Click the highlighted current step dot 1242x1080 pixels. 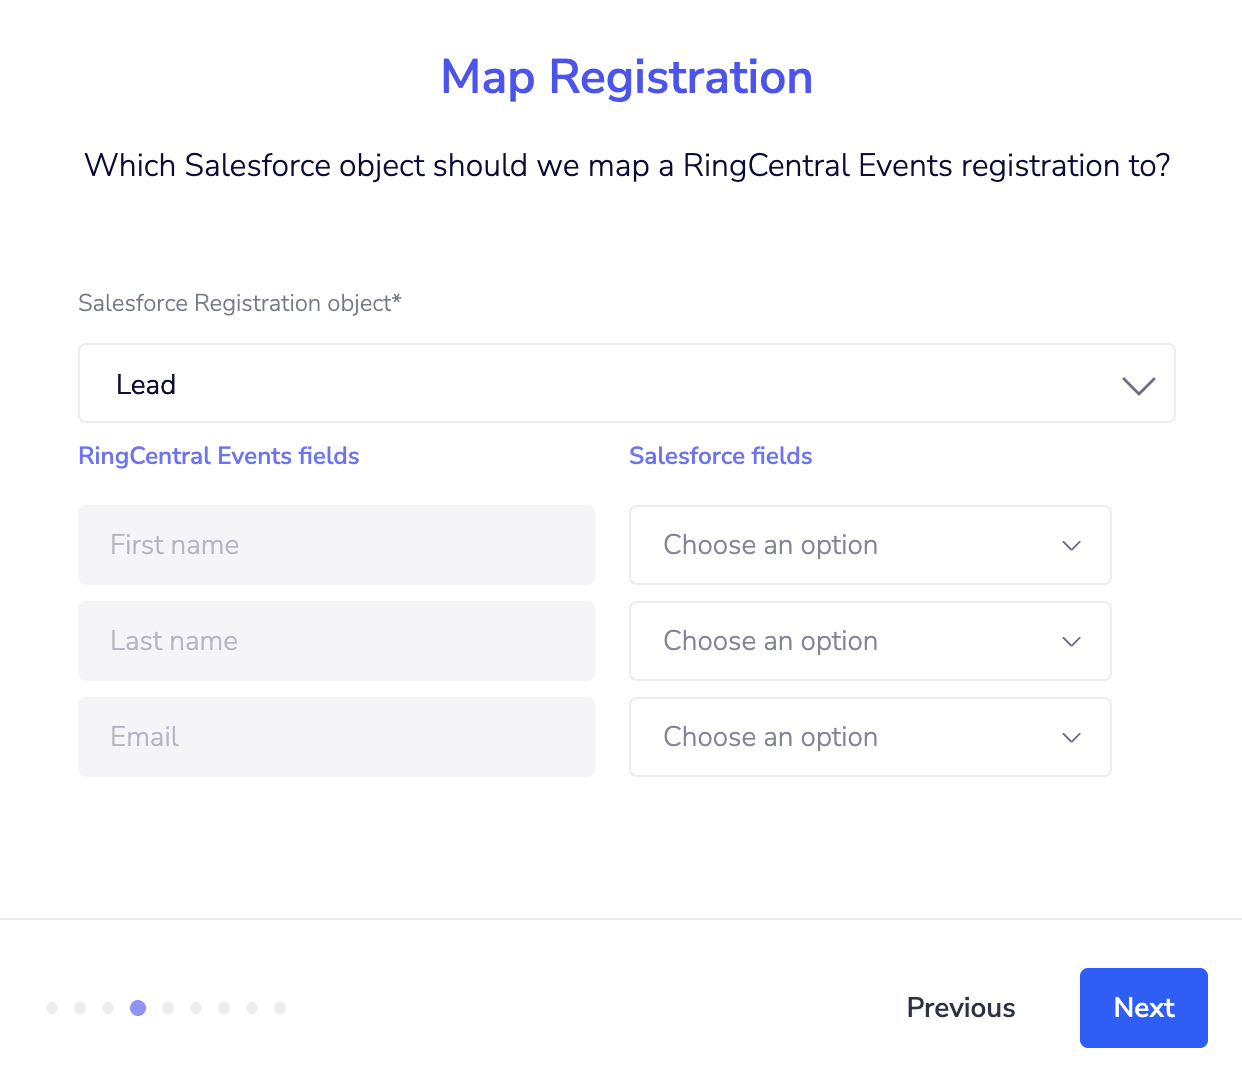pyautogui.click(x=138, y=1008)
